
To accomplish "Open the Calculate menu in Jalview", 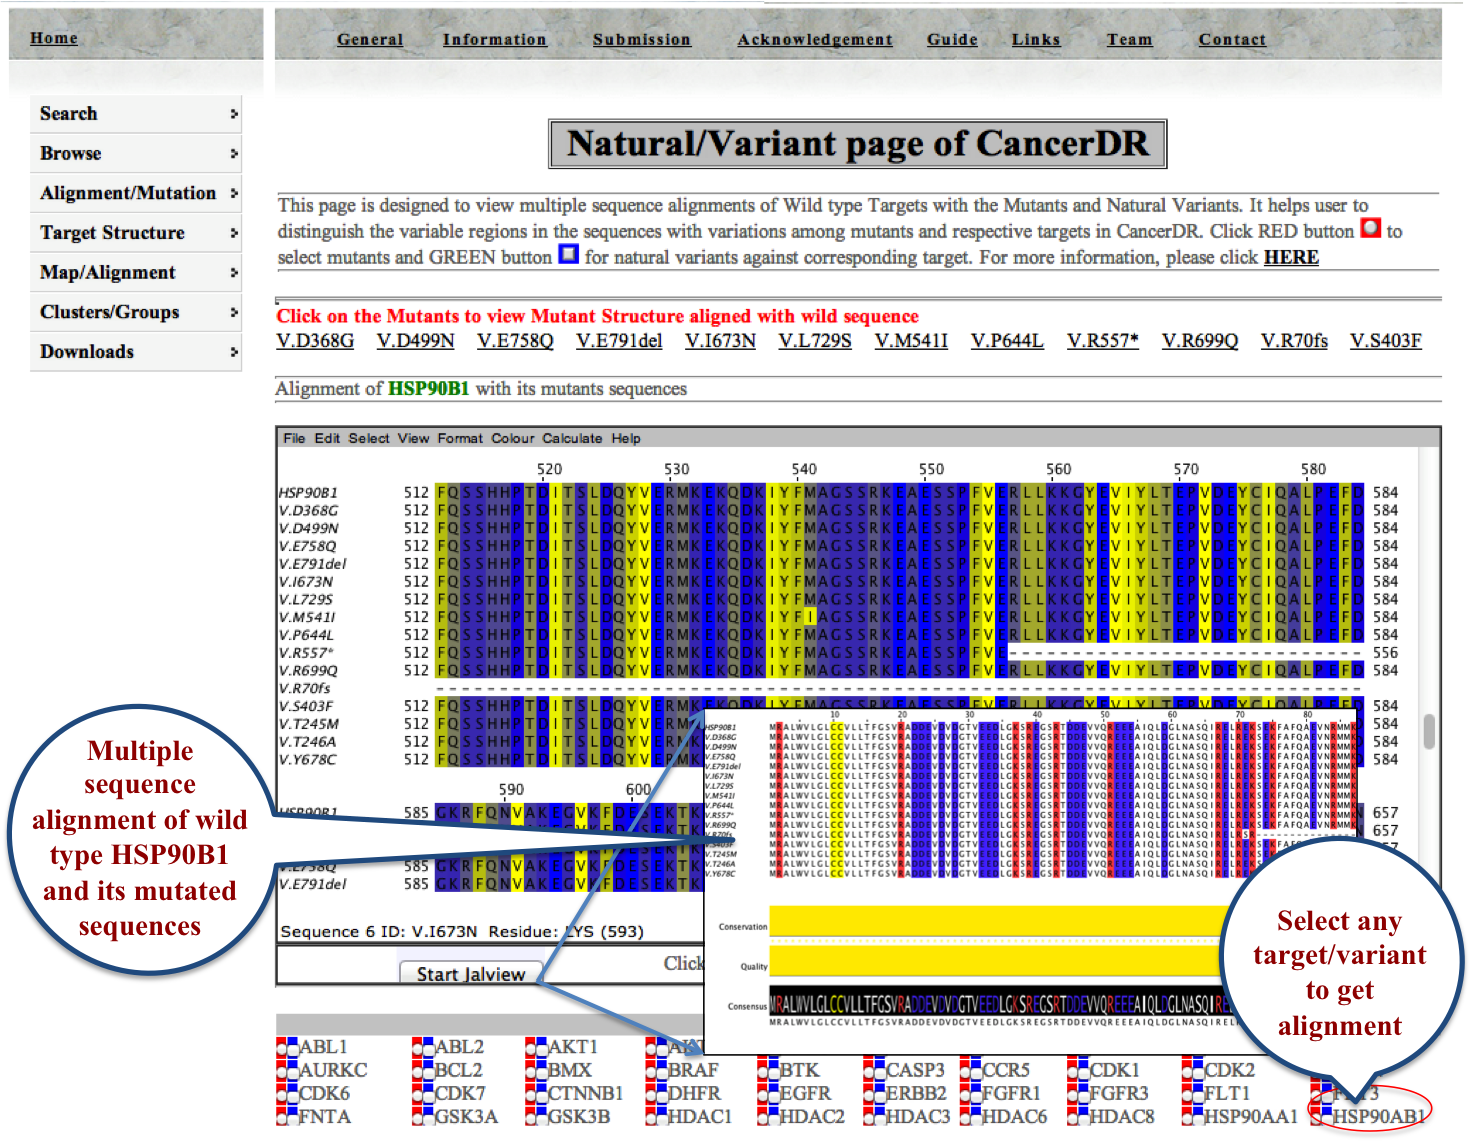I will pos(572,438).
